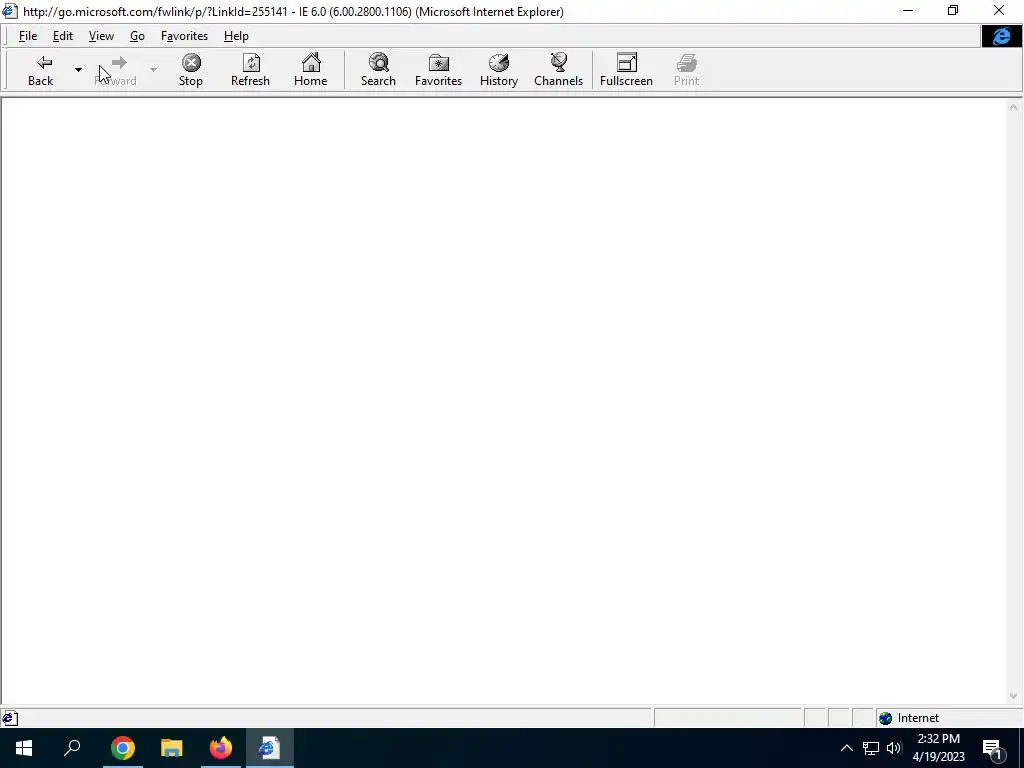The image size is (1024, 768).
Task: Open network status tray icon
Action: pyautogui.click(x=871, y=748)
